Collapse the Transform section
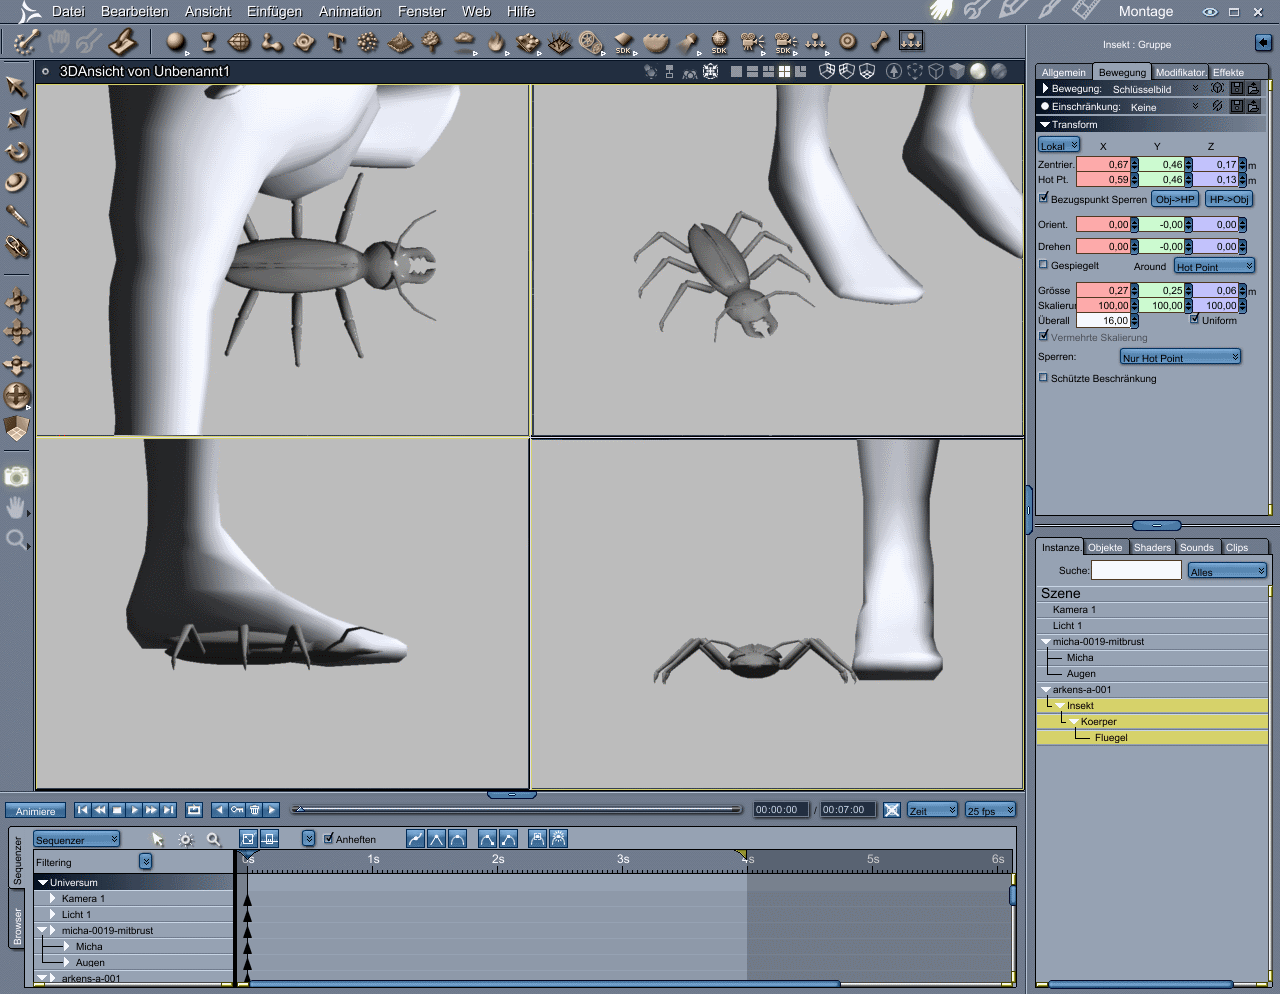Screen dimensions: 1280x994 tap(1045, 125)
